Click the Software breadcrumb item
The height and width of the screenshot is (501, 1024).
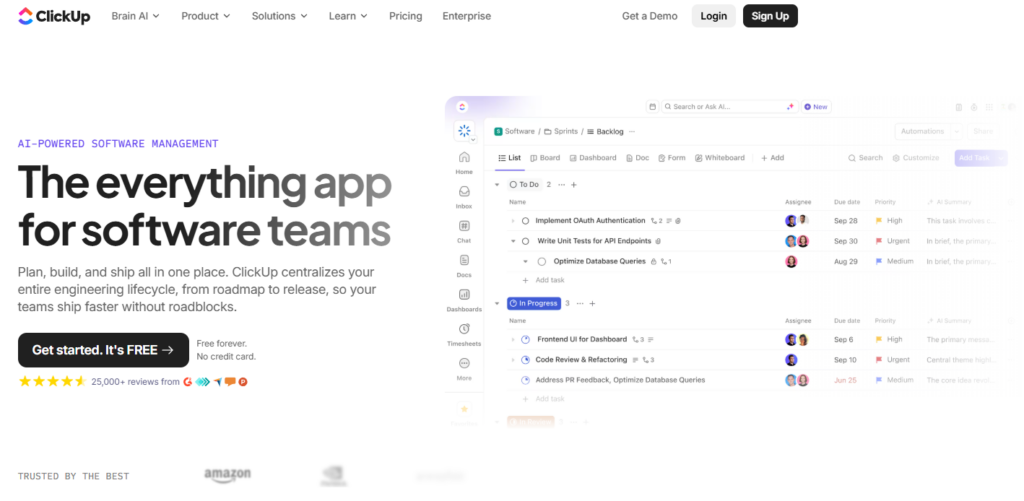pyautogui.click(x=515, y=131)
